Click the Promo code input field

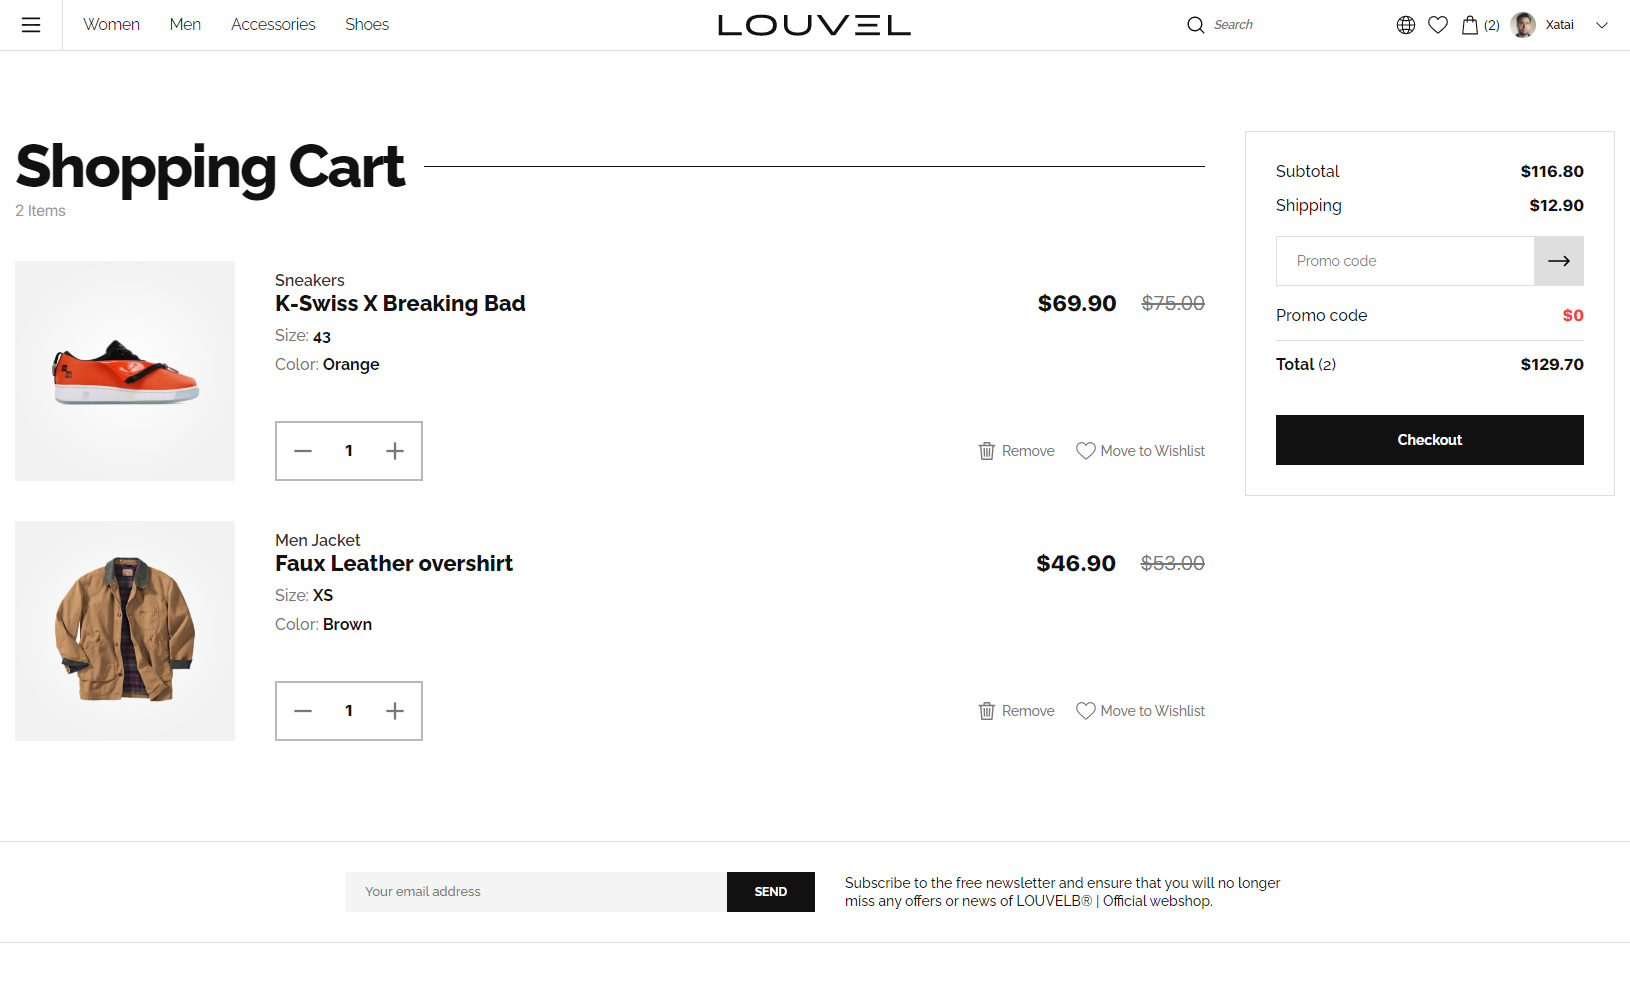pyautogui.click(x=1405, y=261)
